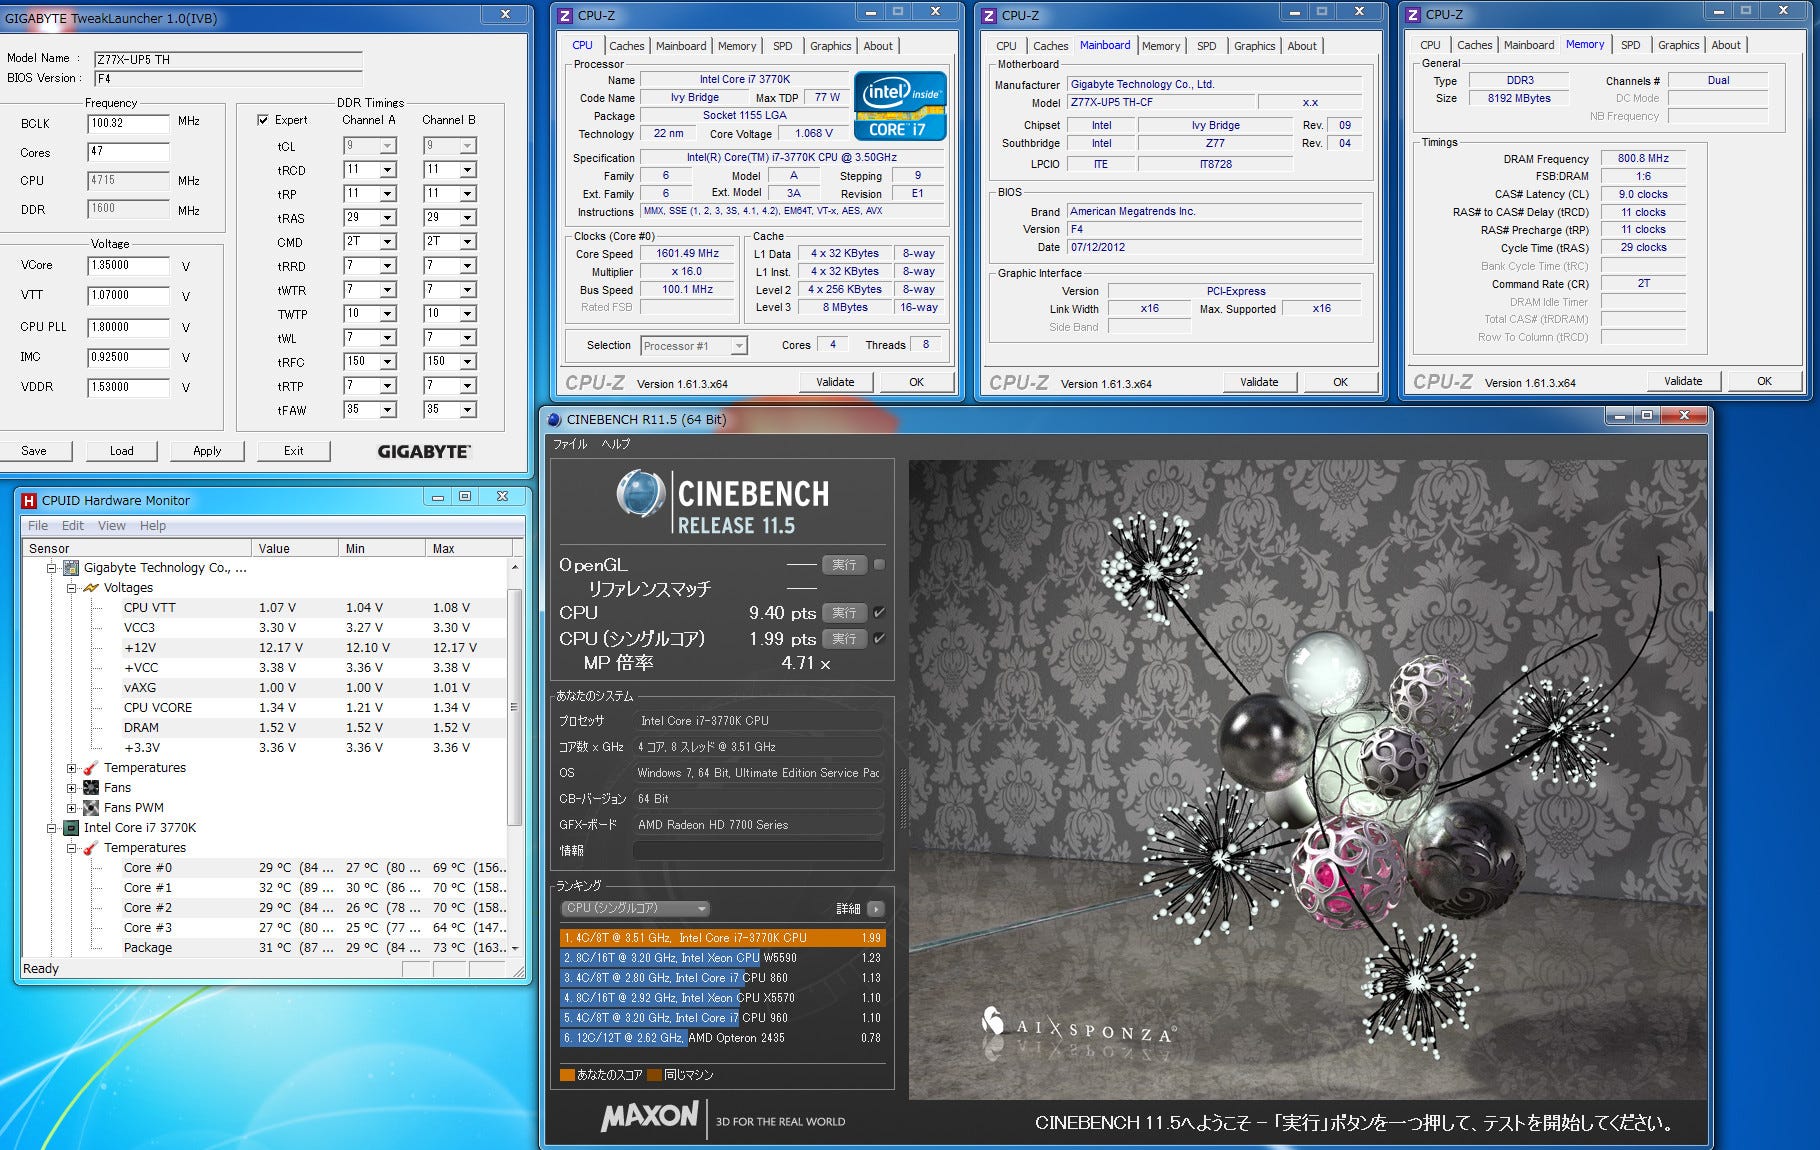The image size is (1820, 1150).
Task: Click the Intel Core i7 logo in CPU-Z
Action: pyautogui.click(x=900, y=106)
